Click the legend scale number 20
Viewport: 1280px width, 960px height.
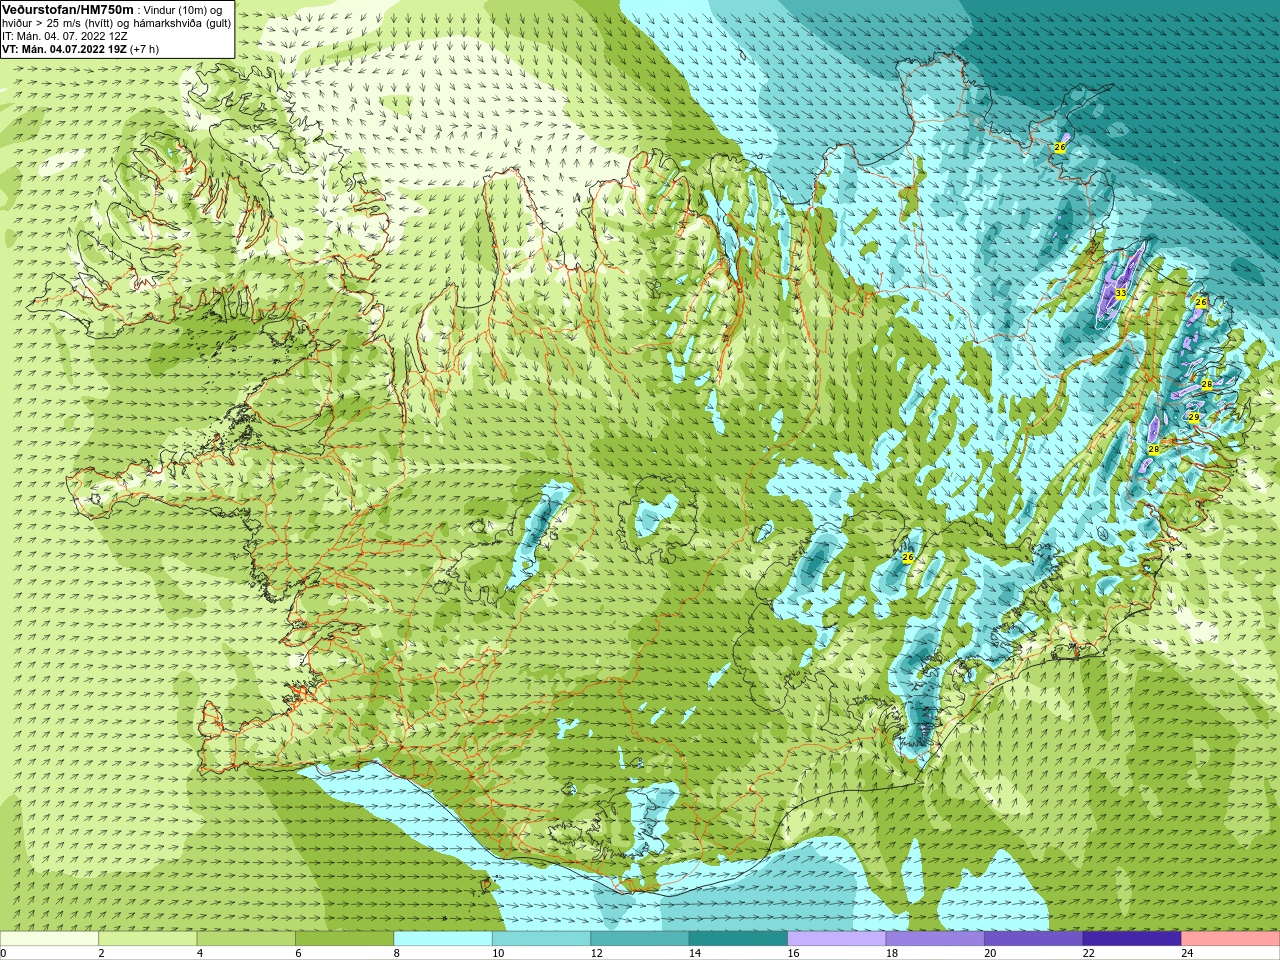[x=991, y=953]
